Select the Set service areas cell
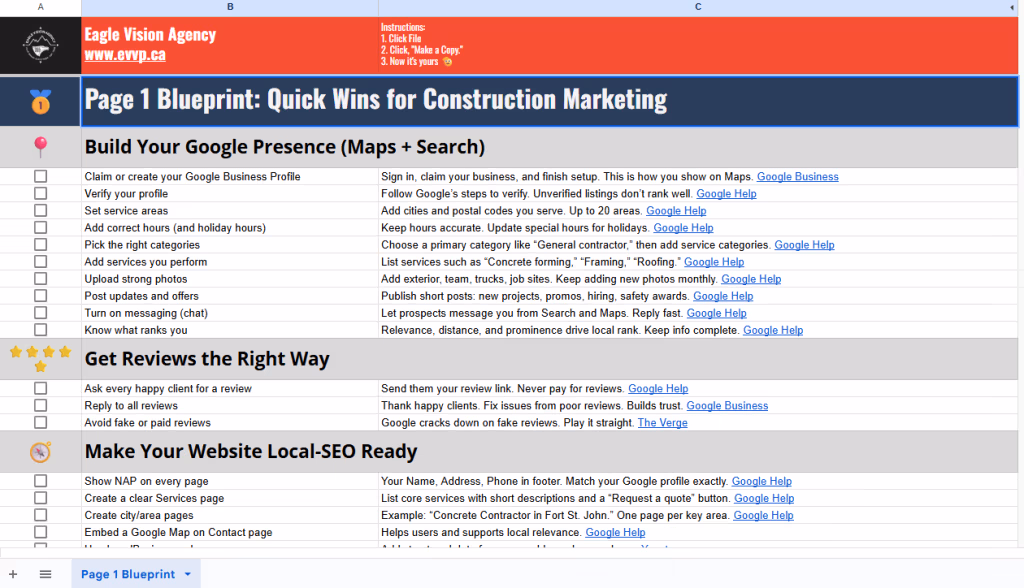The width and height of the screenshot is (1024, 588). click(x=230, y=210)
